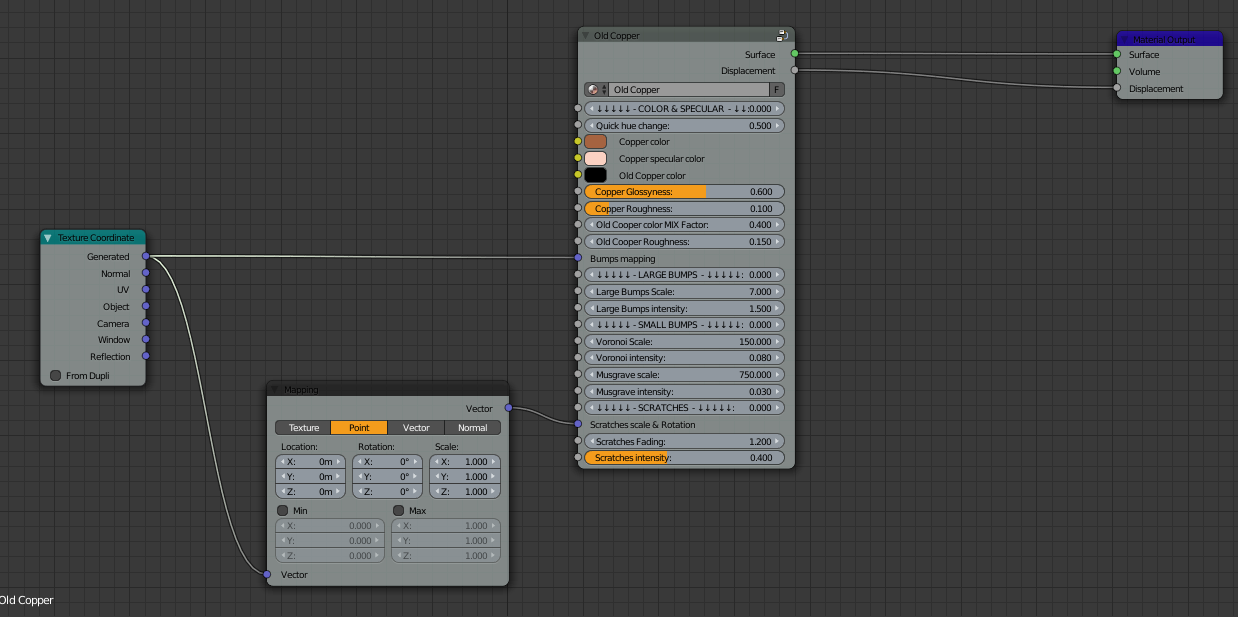Adjust the Copper Glossyness slider
This screenshot has width=1238, height=617.
pos(685,192)
